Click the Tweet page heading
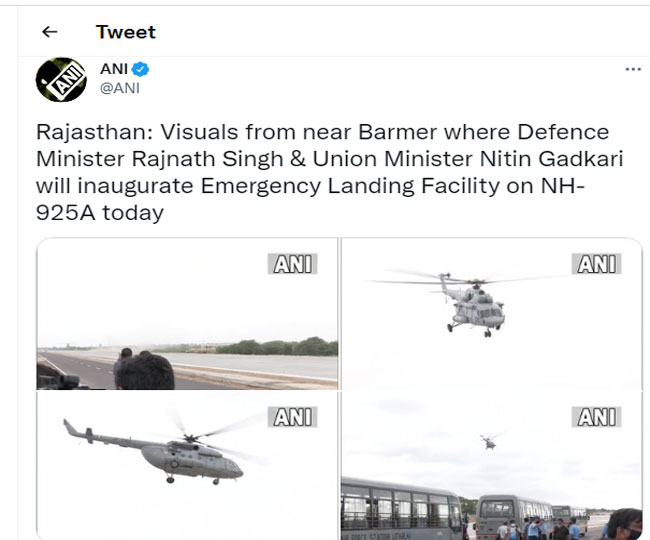 point(126,32)
